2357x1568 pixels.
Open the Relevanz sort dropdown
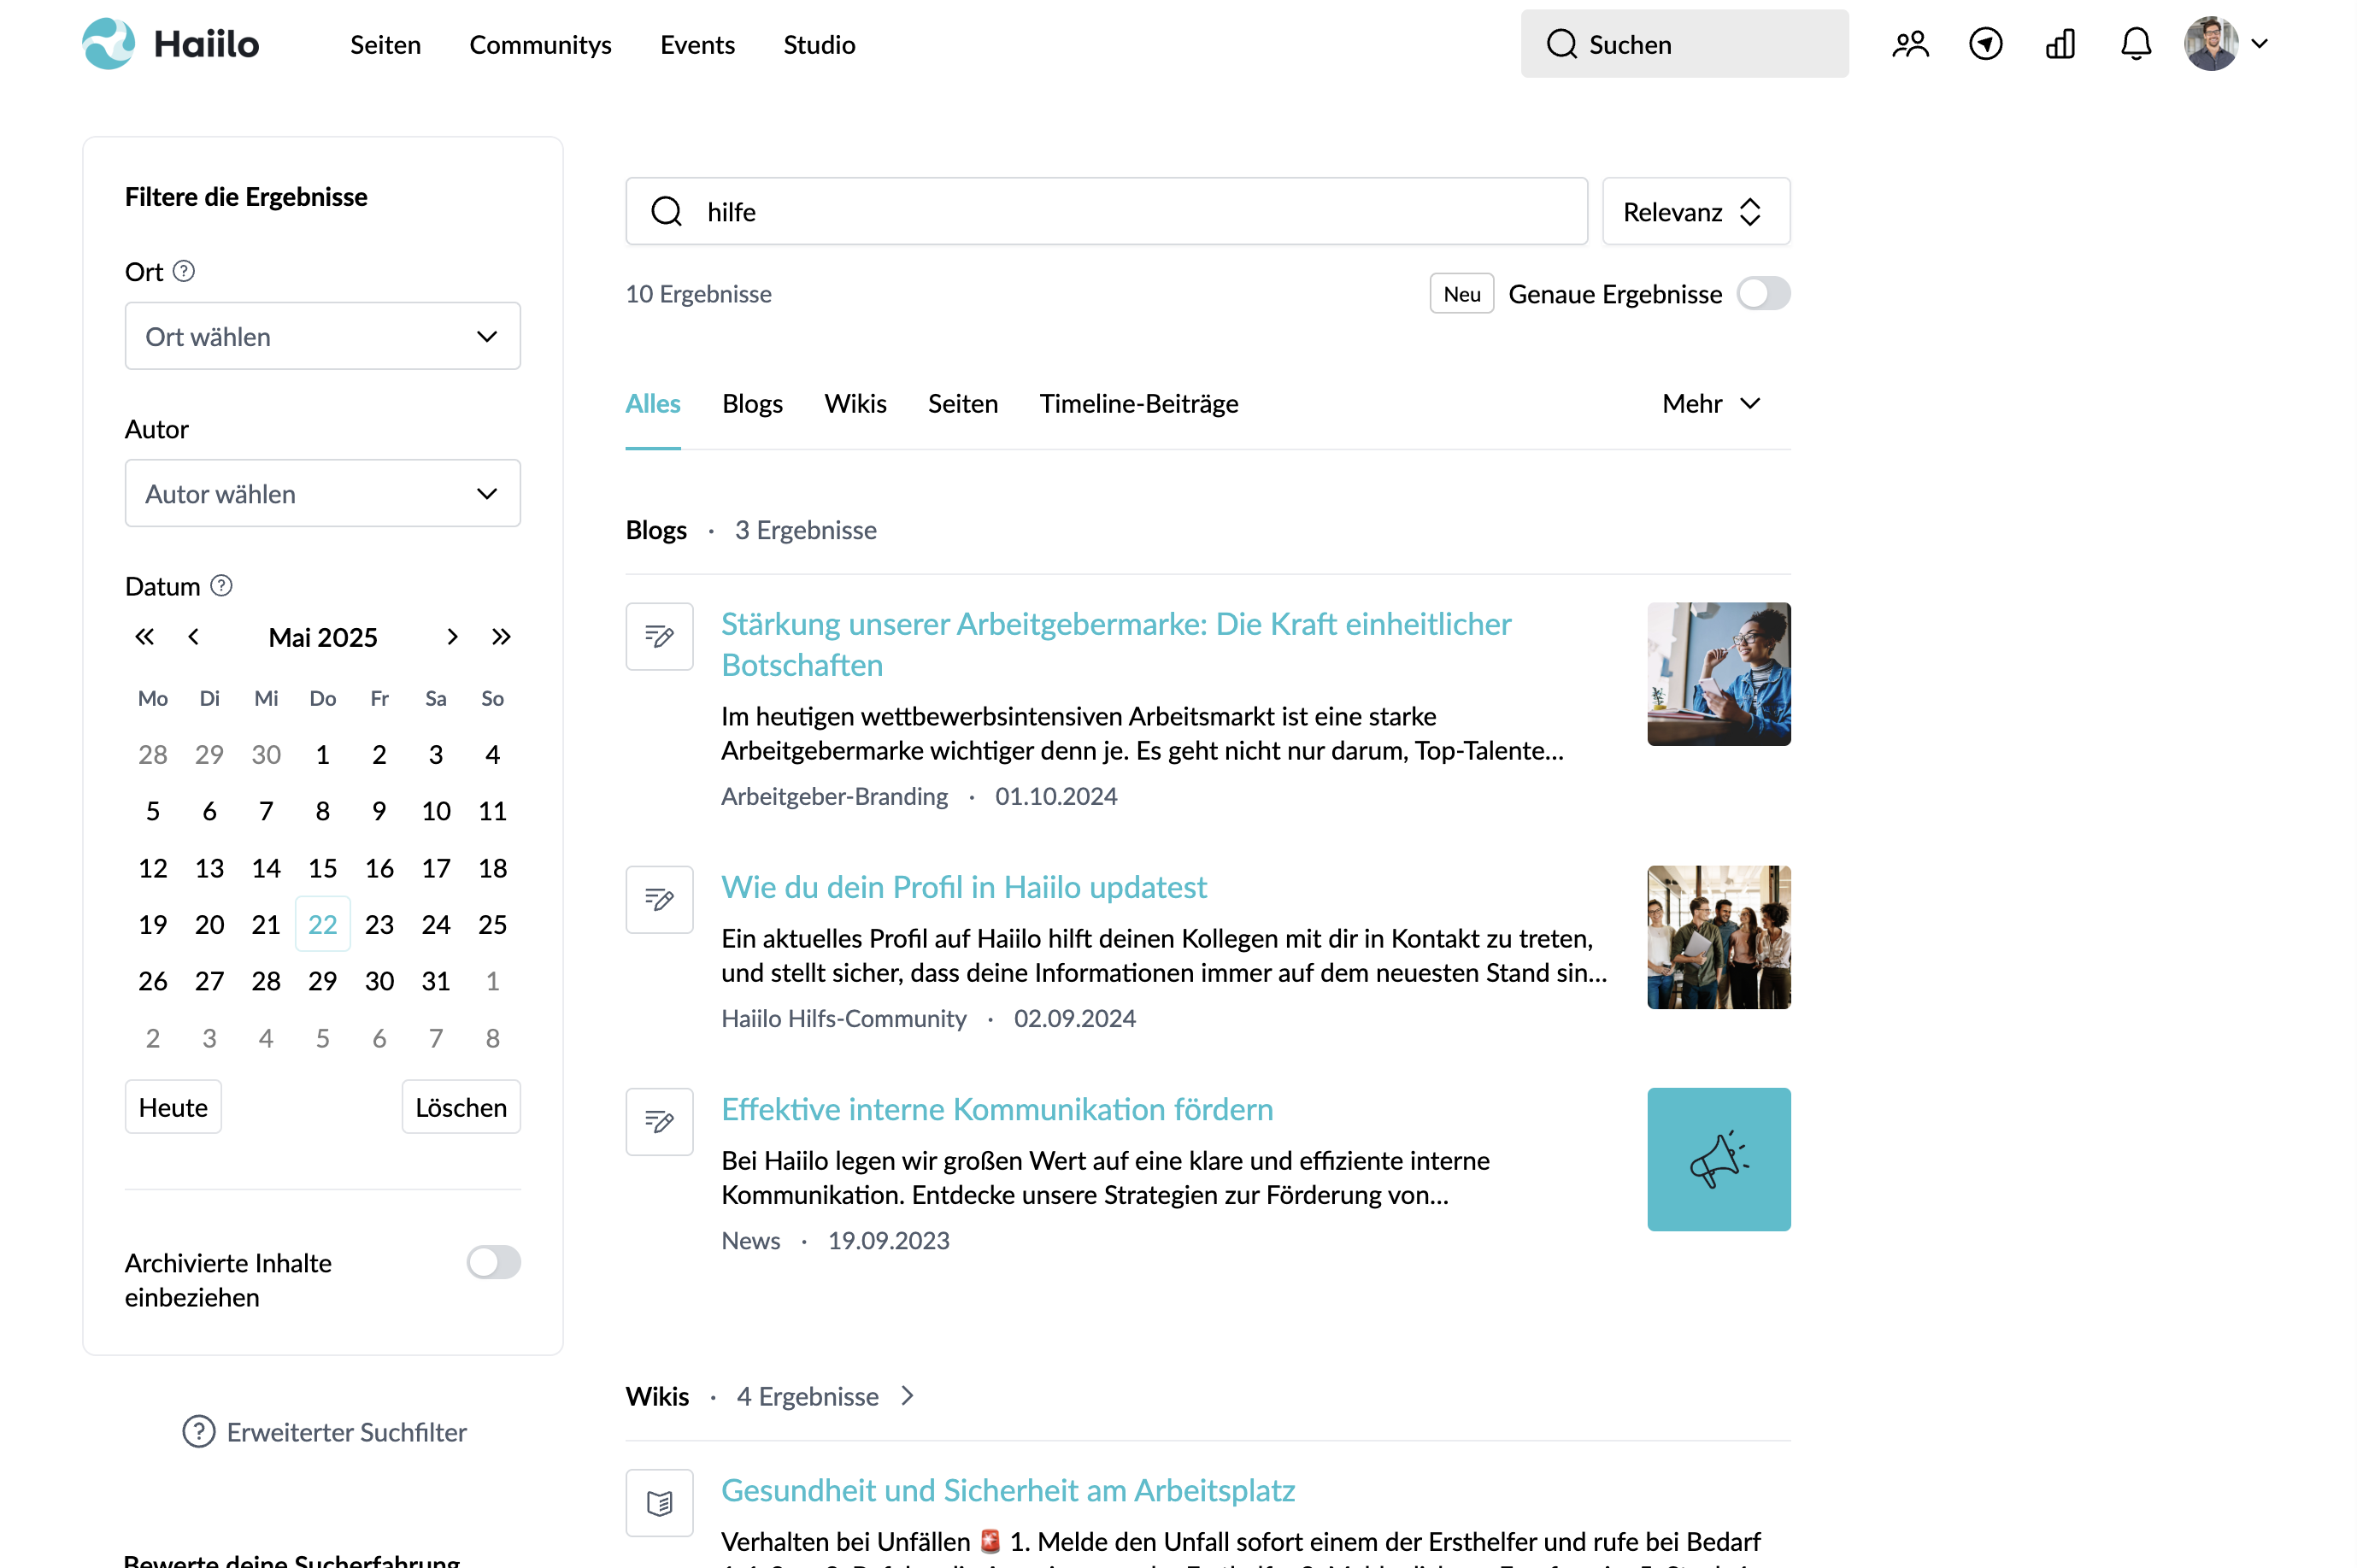click(1695, 212)
